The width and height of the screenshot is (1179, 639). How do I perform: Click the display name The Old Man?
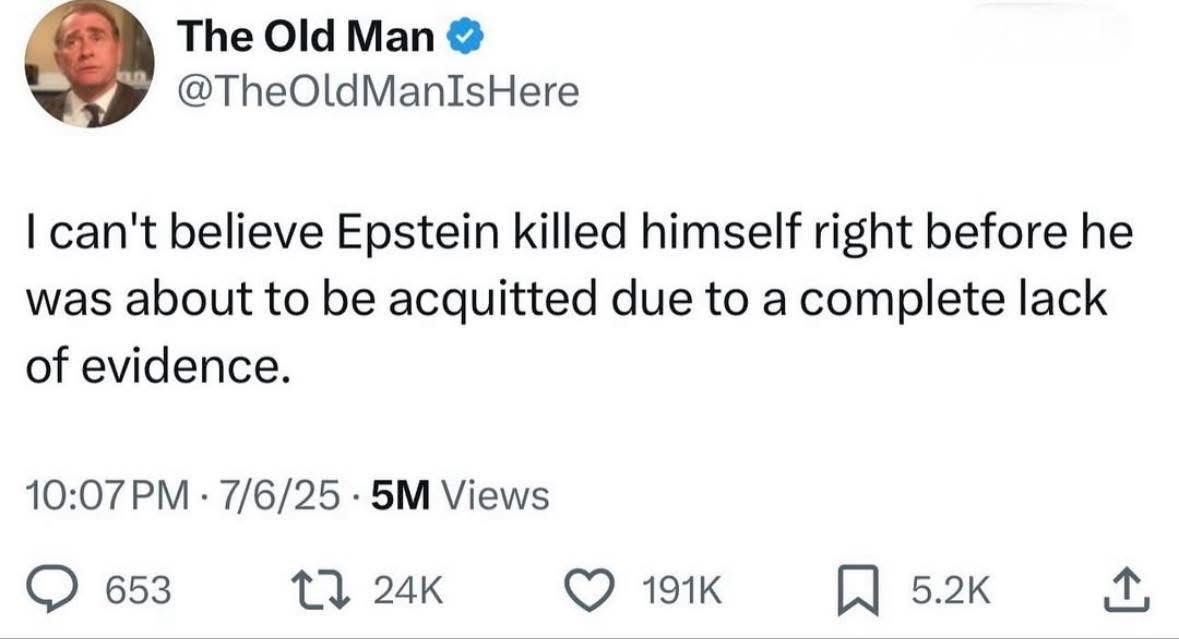306,36
